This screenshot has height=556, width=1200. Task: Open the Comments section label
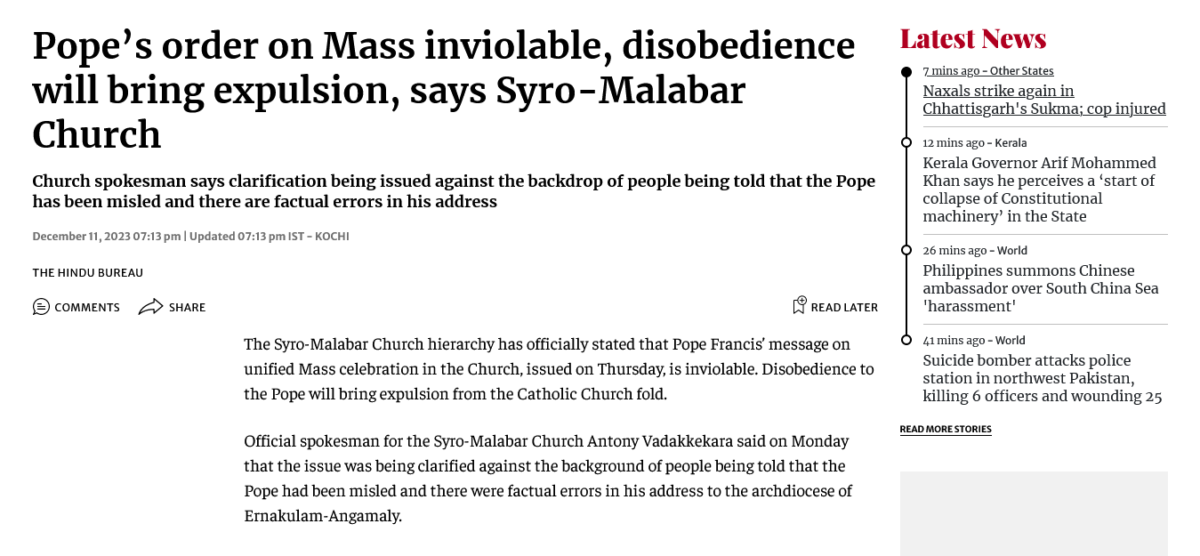[87, 308]
